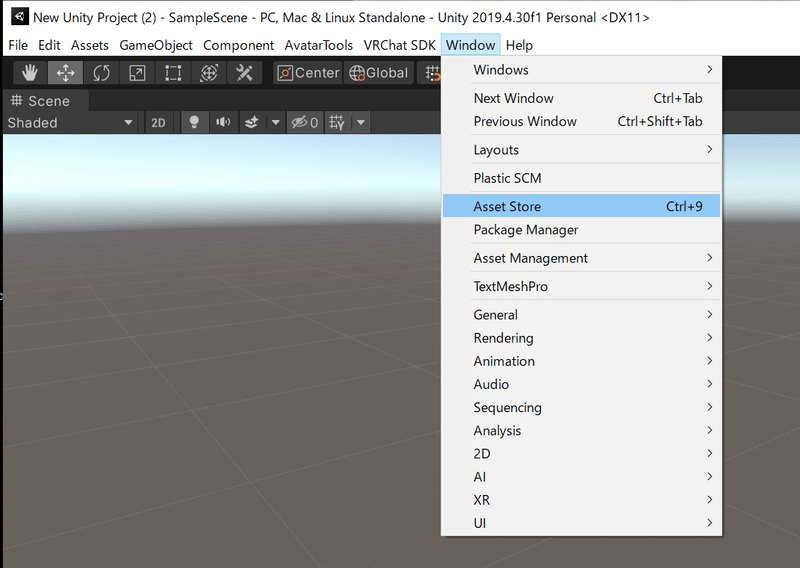The height and width of the screenshot is (568, 800).
Task: Expand the 2D submenu
Action: coord(582,454)
